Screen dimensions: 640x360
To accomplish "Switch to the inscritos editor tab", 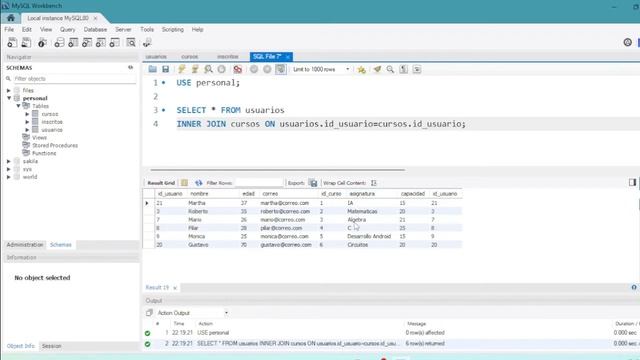I will 227,57.
